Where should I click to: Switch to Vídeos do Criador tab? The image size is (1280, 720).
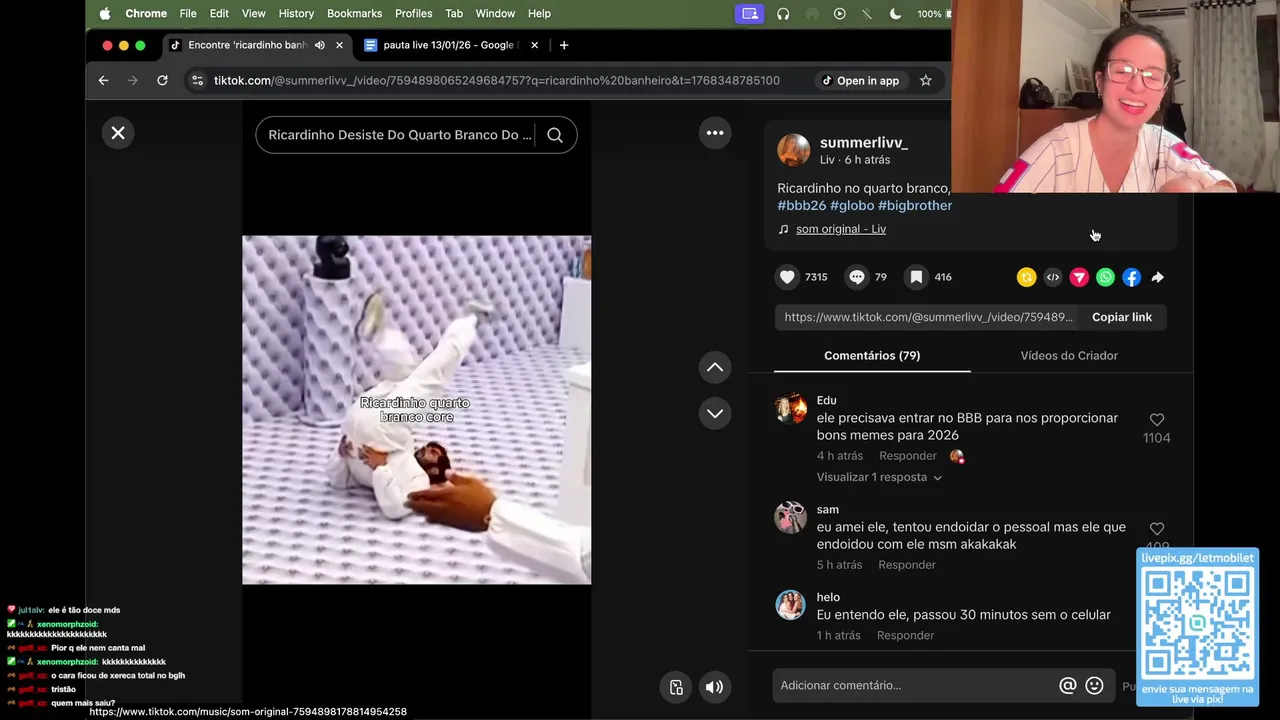point(1069,356)
